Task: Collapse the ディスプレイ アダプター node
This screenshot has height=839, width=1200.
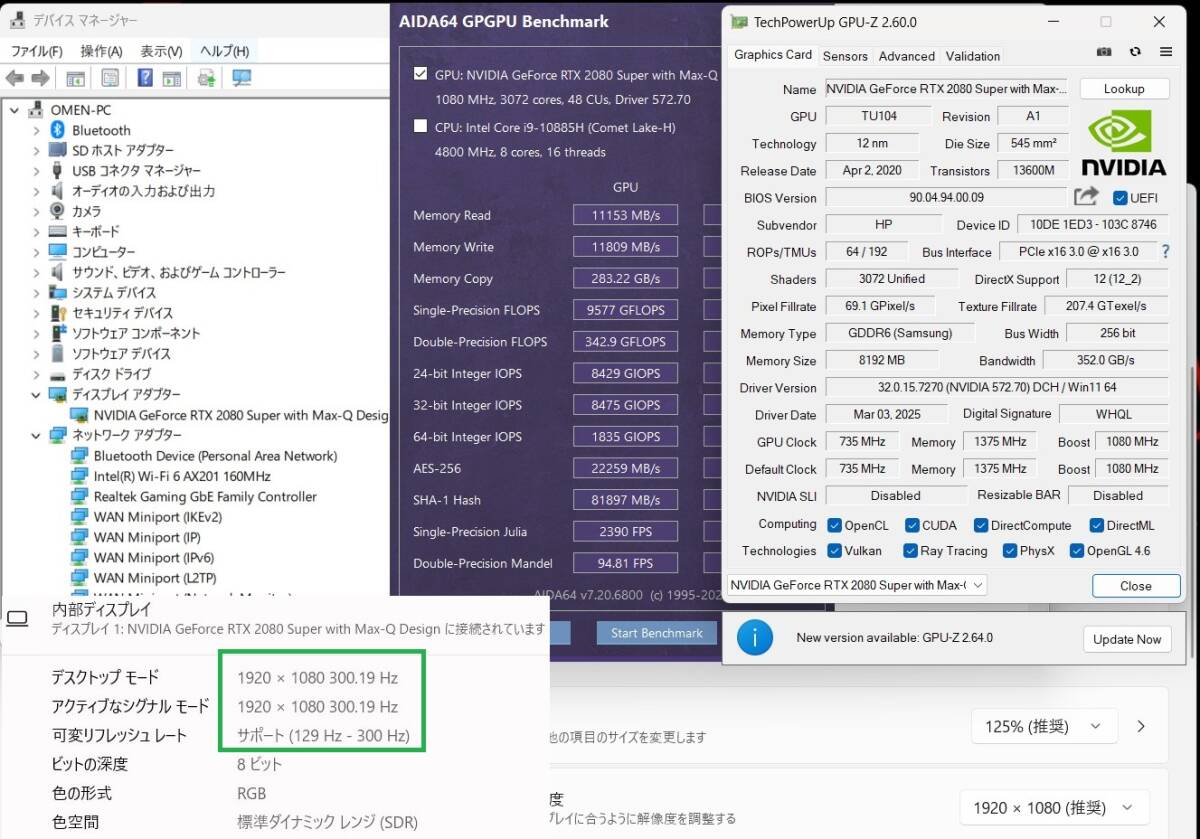Action: pos(36,394)
